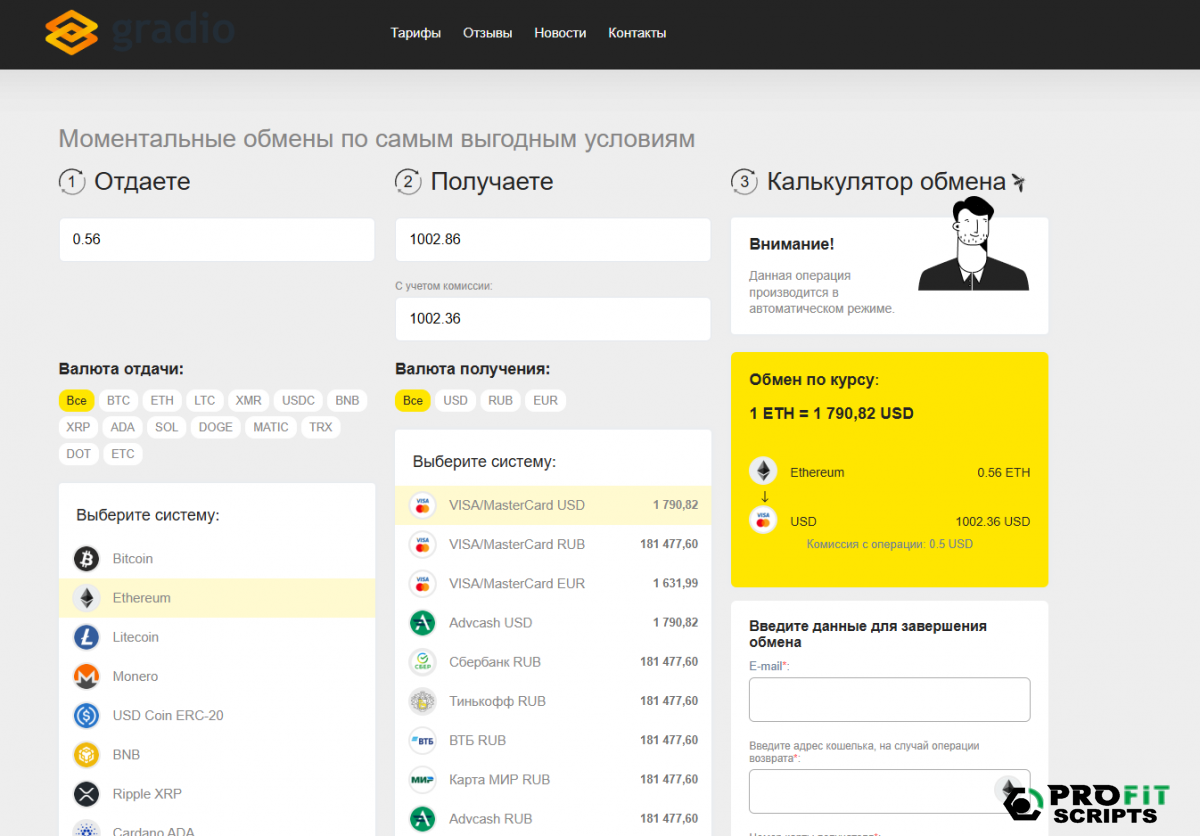Open the Тарифы menu item

(x=415, y=33)
